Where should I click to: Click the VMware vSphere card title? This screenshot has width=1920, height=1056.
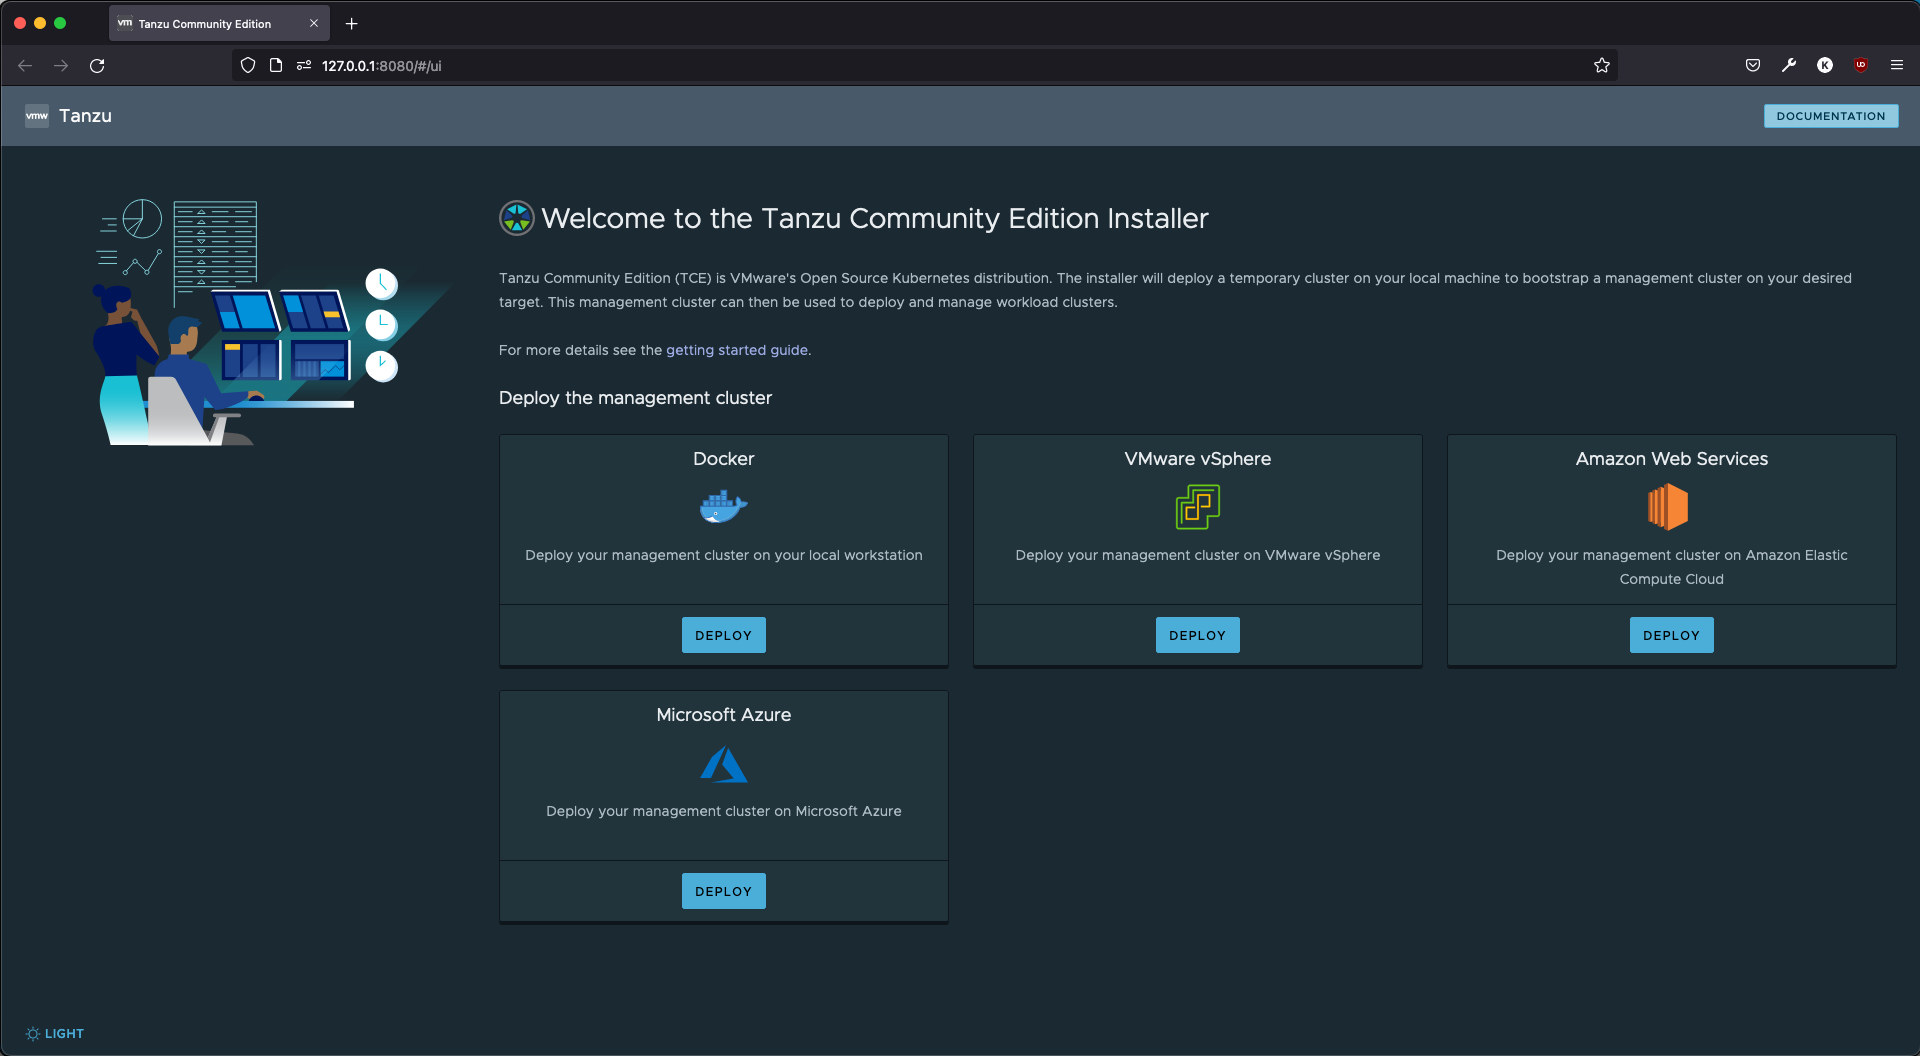click(x=1198, y=459)
